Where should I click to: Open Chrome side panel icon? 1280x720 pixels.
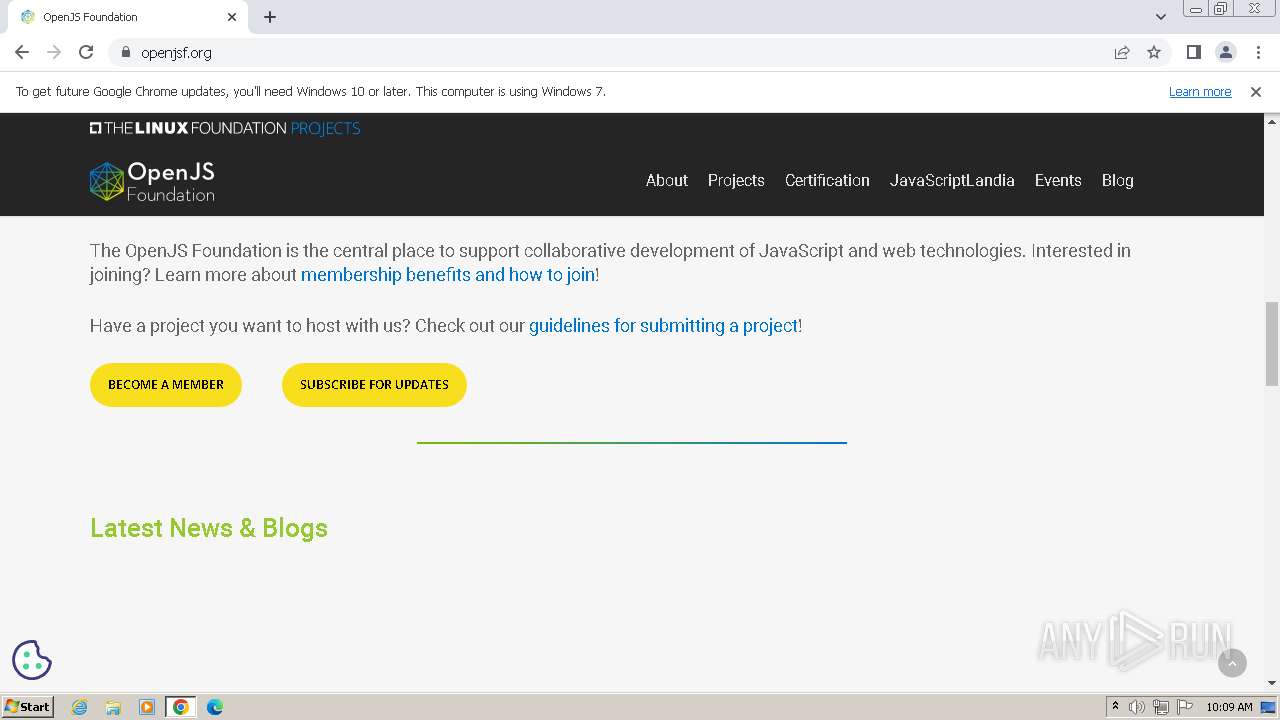click(x=1193, y=52)
